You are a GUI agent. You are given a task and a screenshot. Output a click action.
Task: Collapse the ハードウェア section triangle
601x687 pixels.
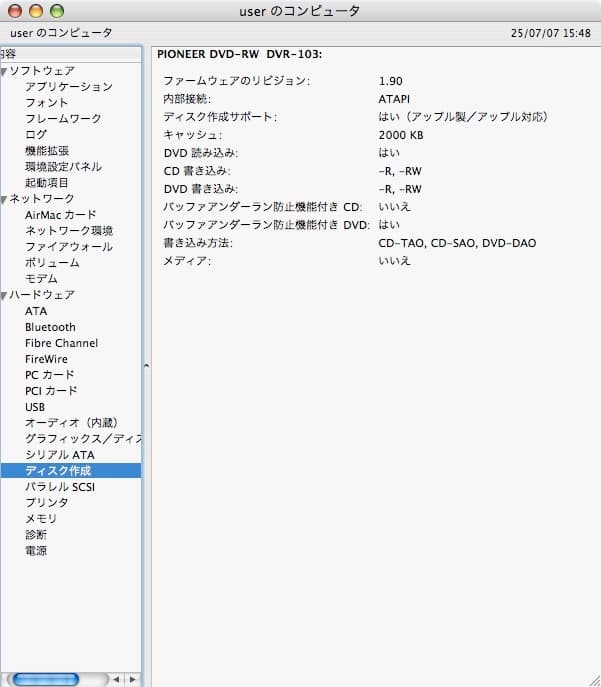coord(4,295)
